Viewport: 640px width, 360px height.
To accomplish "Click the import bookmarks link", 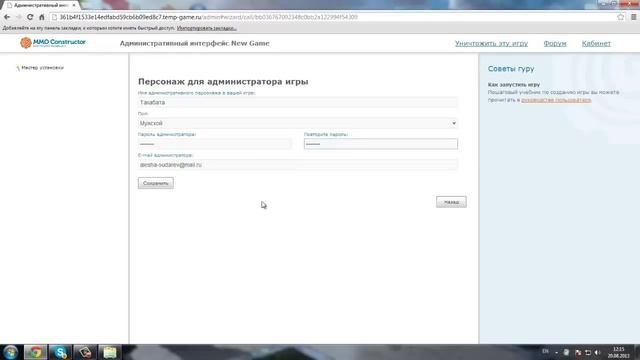I will (207, 28).
